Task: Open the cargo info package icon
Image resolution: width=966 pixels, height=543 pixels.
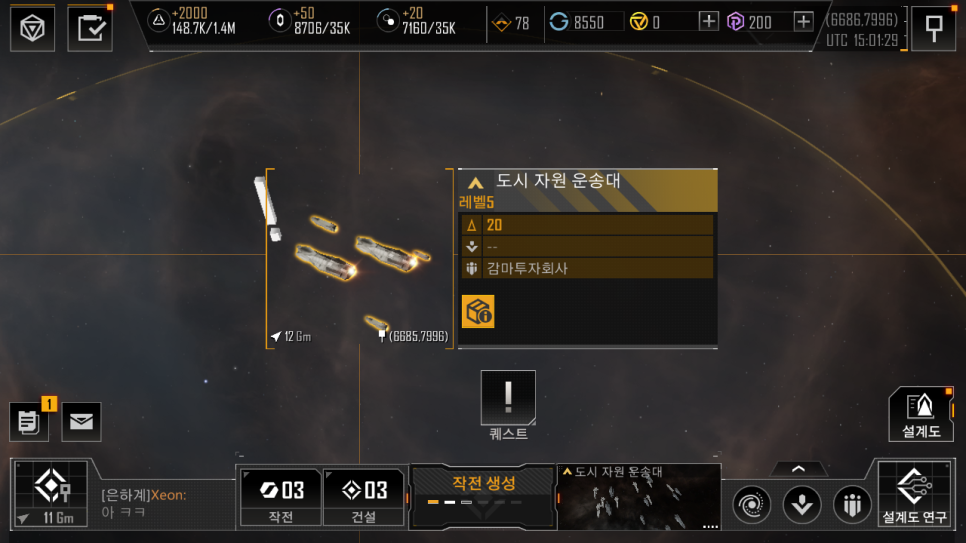Action: 478,311
